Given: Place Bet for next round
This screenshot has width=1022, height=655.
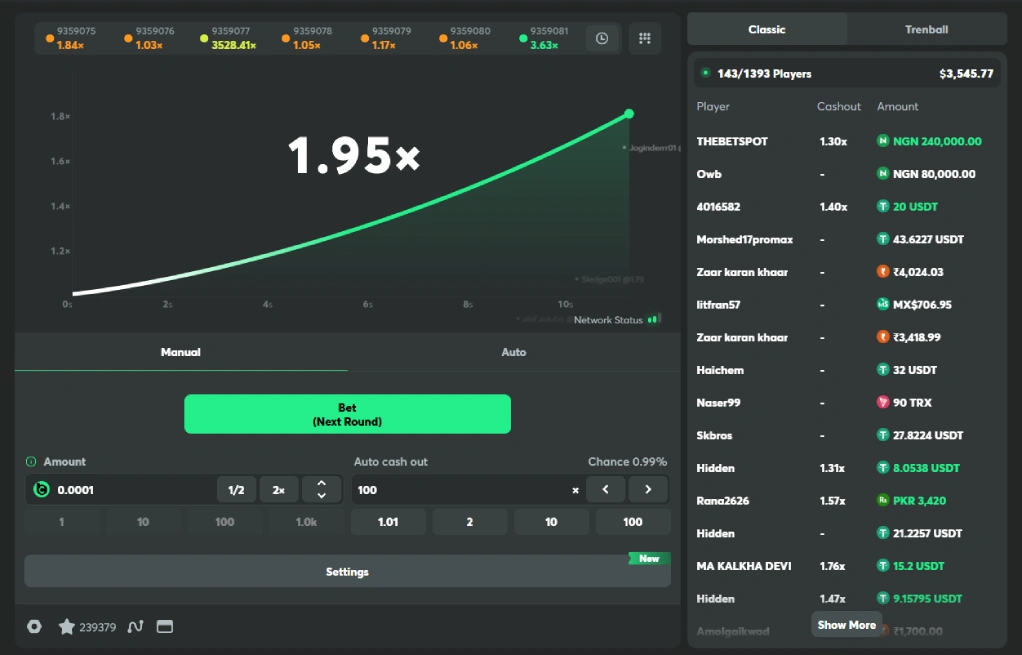Looking at the screenshot, I should pos(347,414).
